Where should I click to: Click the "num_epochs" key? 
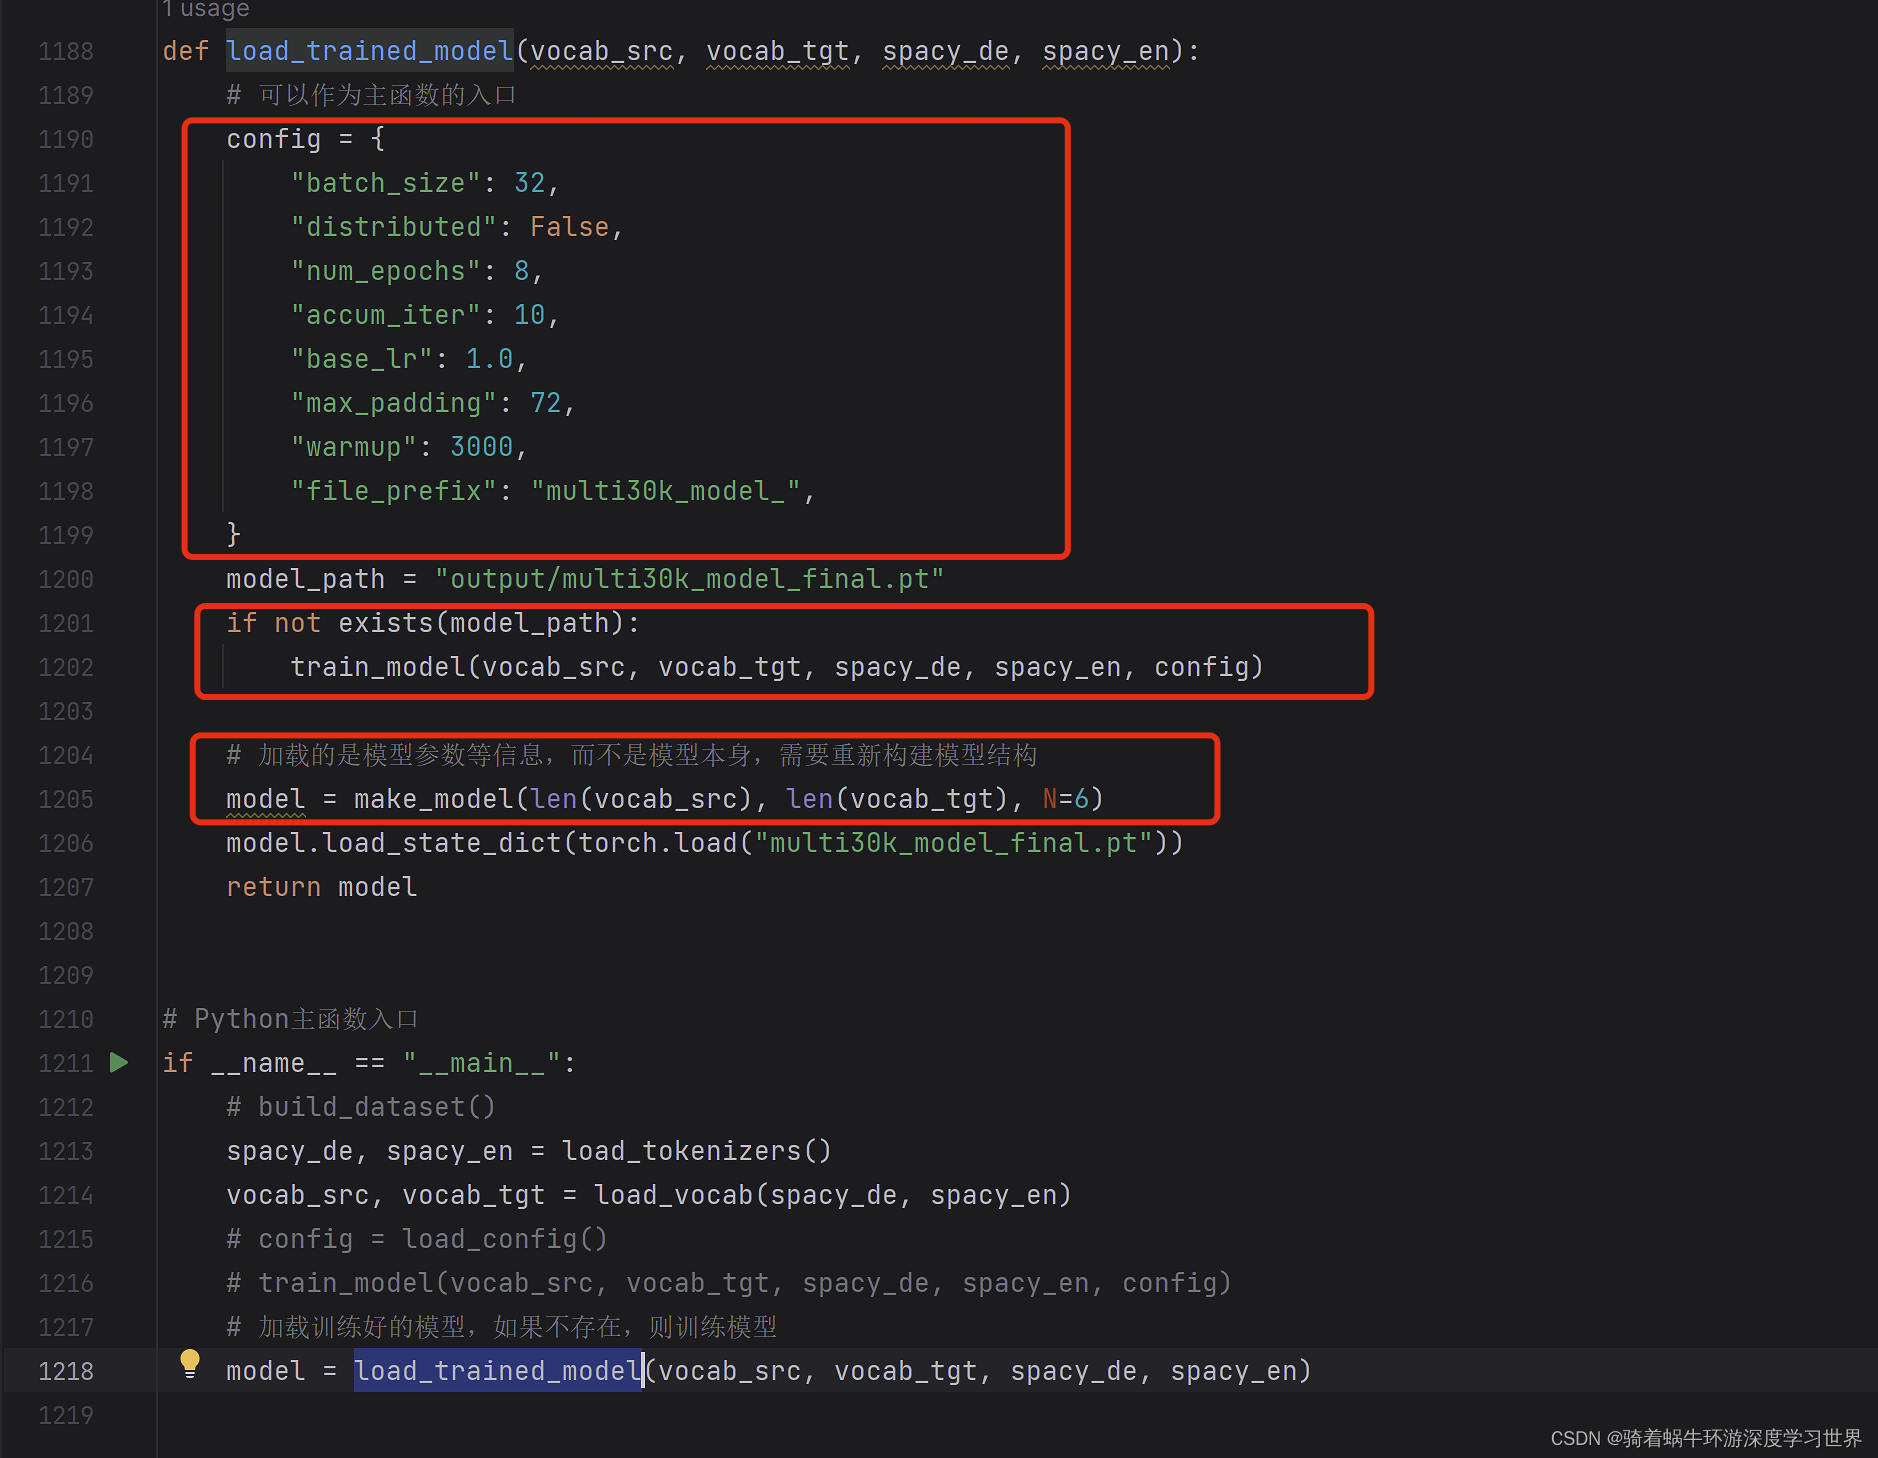tap(385, 271)
